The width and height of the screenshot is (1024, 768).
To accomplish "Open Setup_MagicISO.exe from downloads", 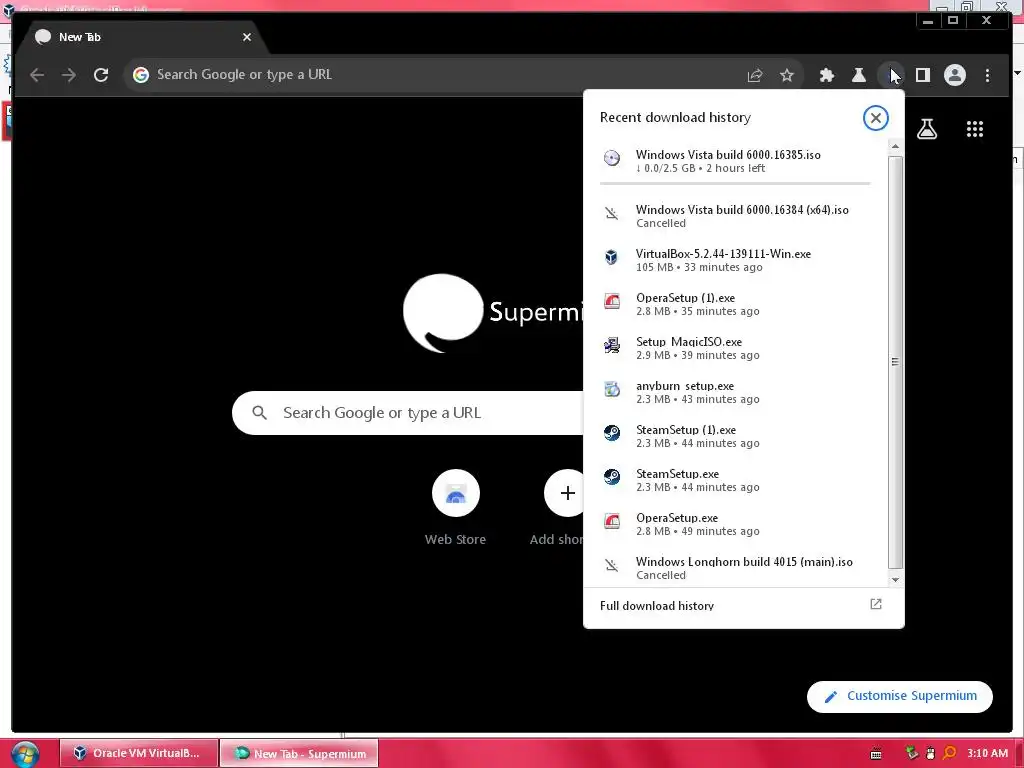I will tap(735, 347).
